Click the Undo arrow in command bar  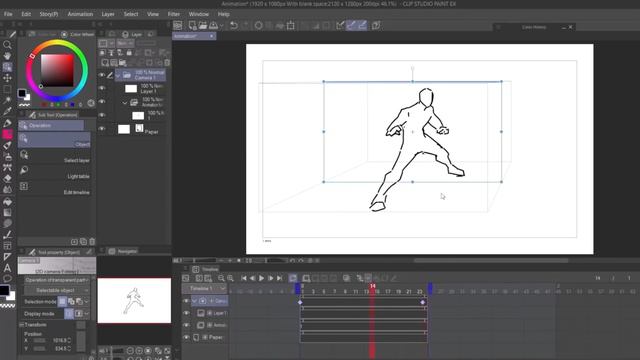coord(234,25)
